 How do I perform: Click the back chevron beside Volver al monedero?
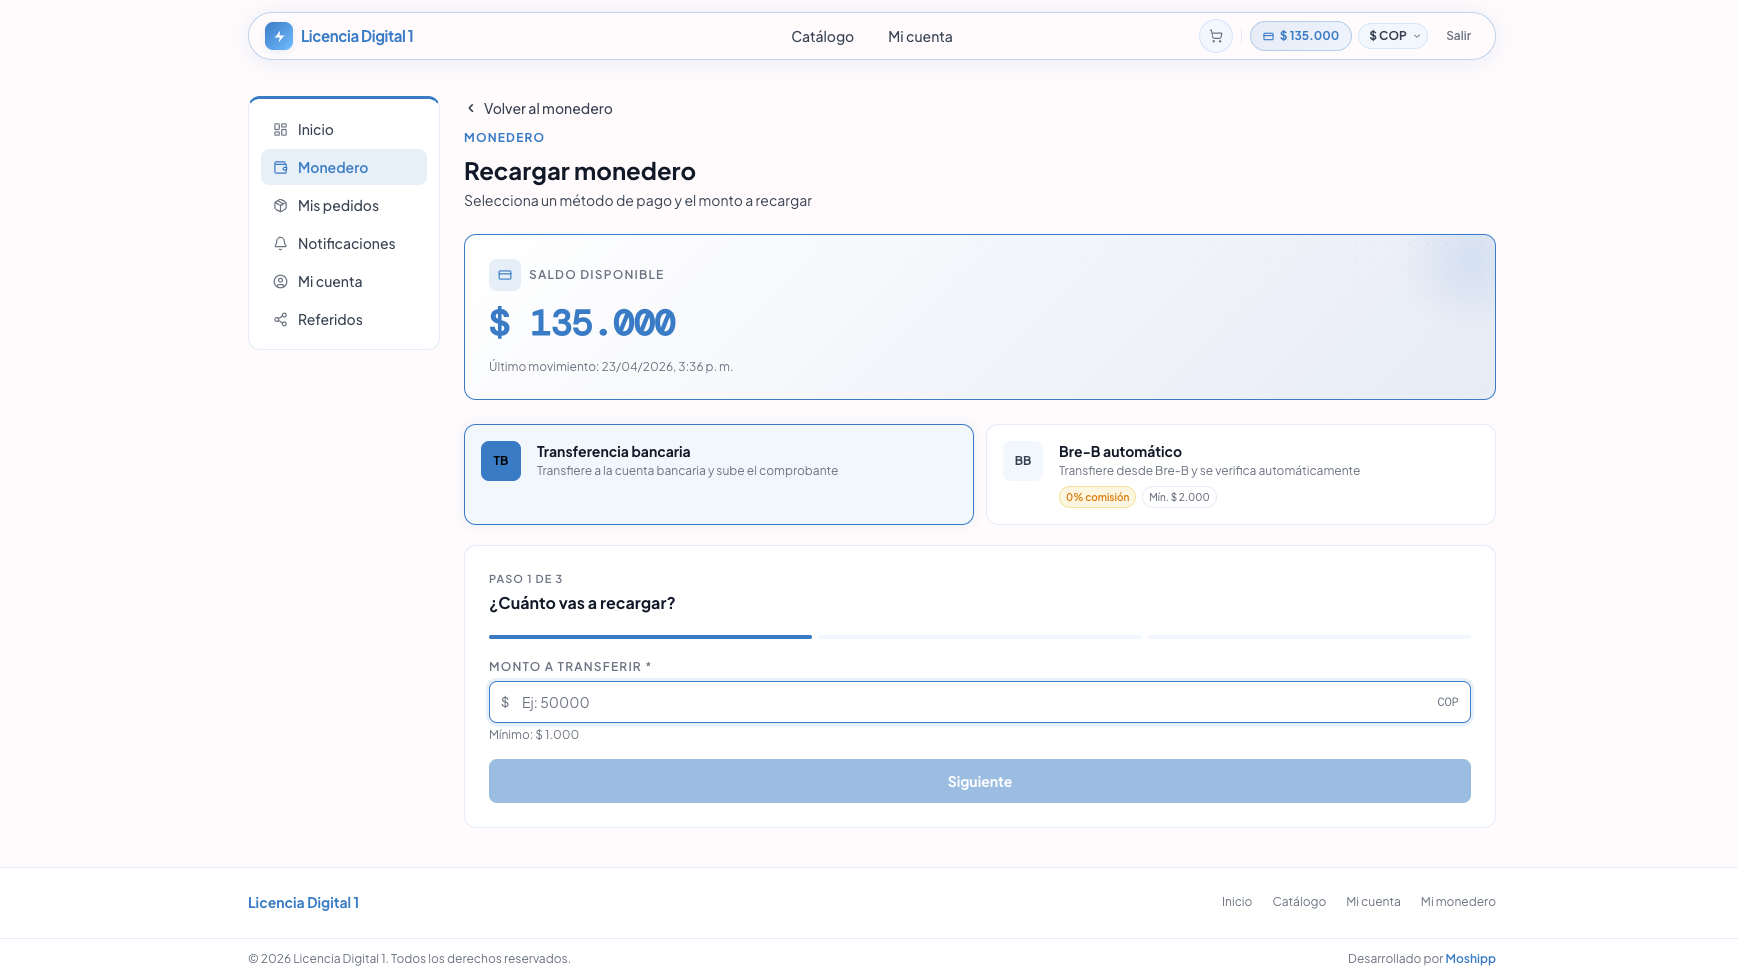point(471,108)
